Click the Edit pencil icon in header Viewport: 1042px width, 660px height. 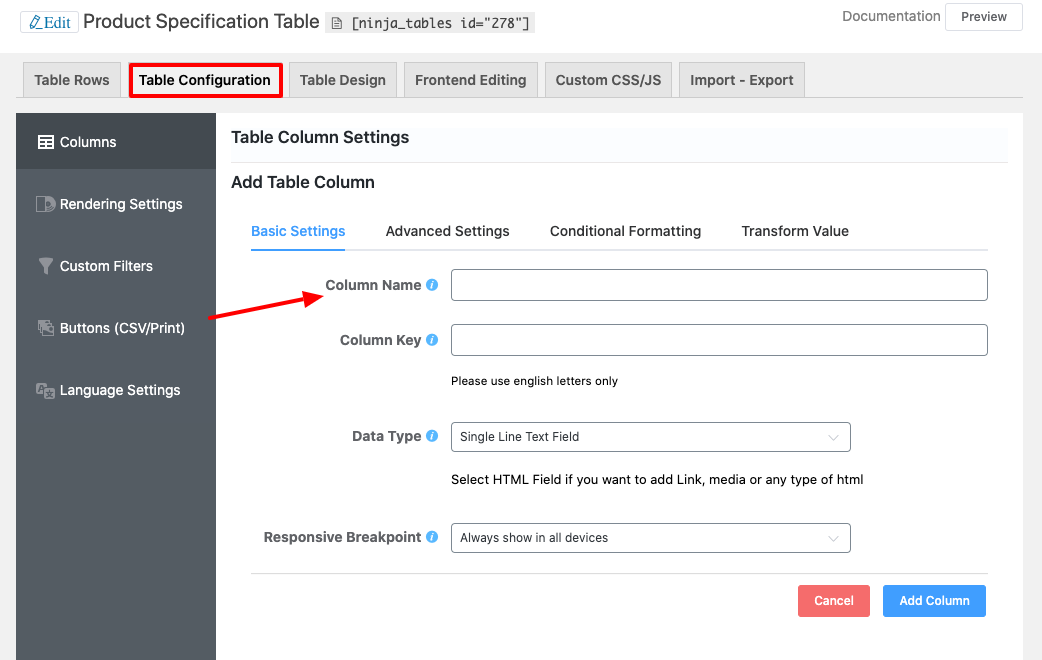[35, 21]
